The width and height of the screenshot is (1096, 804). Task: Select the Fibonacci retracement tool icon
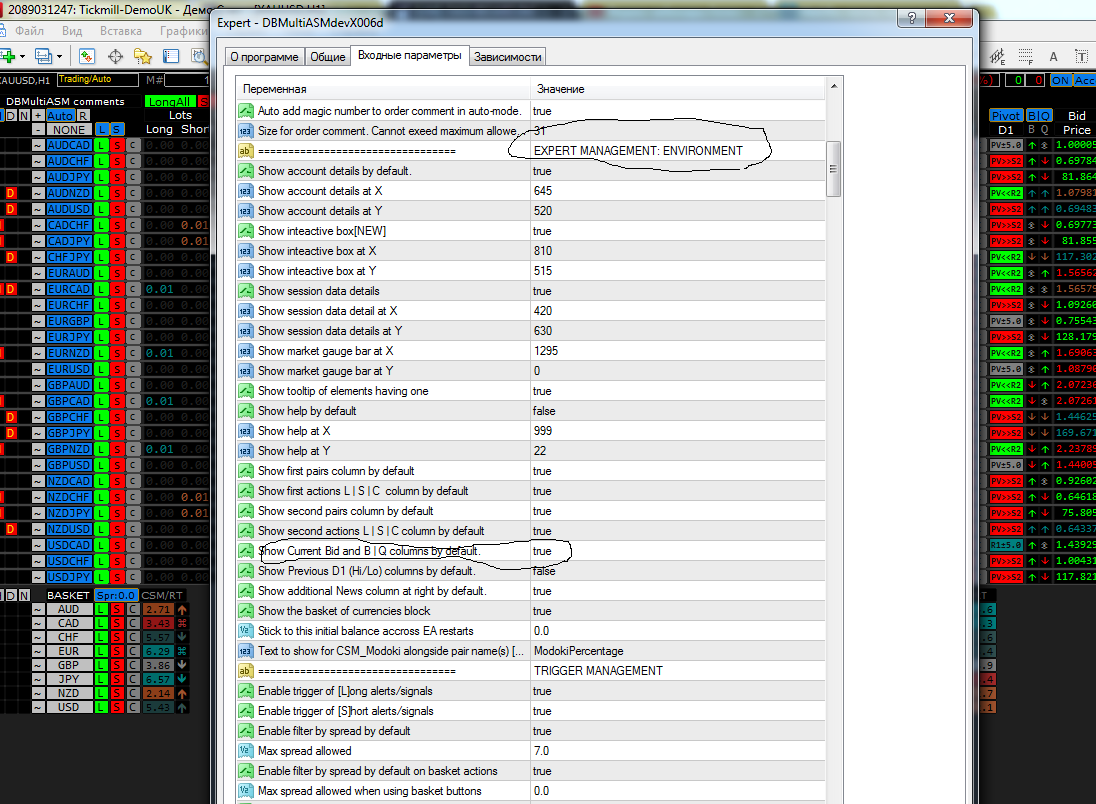pos(1025,56)
